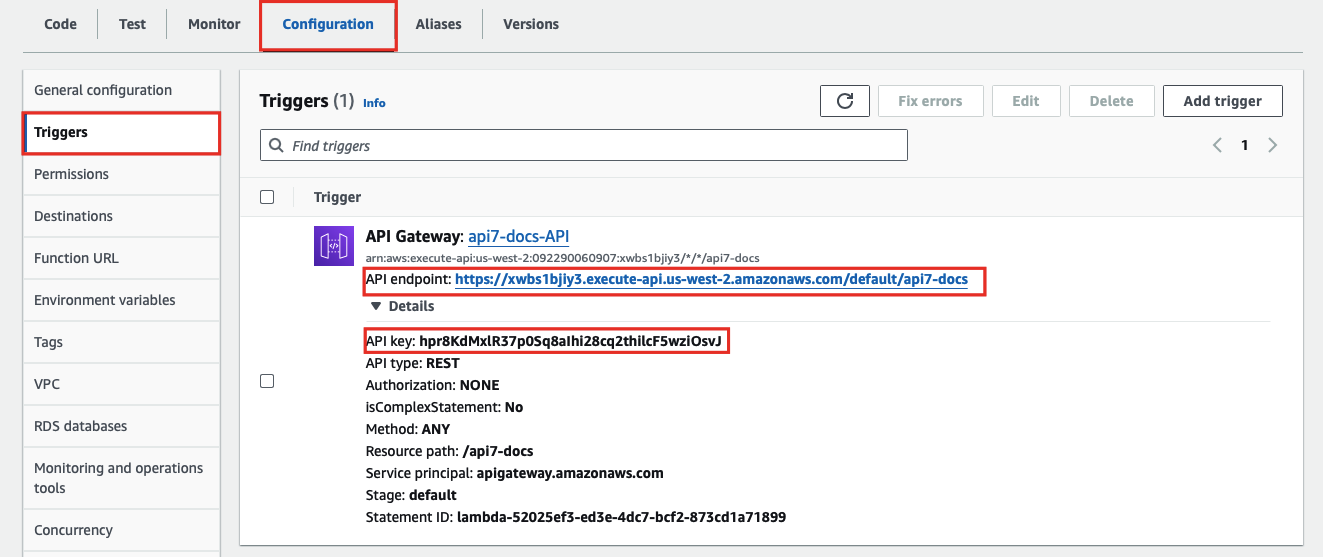Open the api7-docs-API gateway link
Screen dimensions: 1323x557
coord(518,237)
